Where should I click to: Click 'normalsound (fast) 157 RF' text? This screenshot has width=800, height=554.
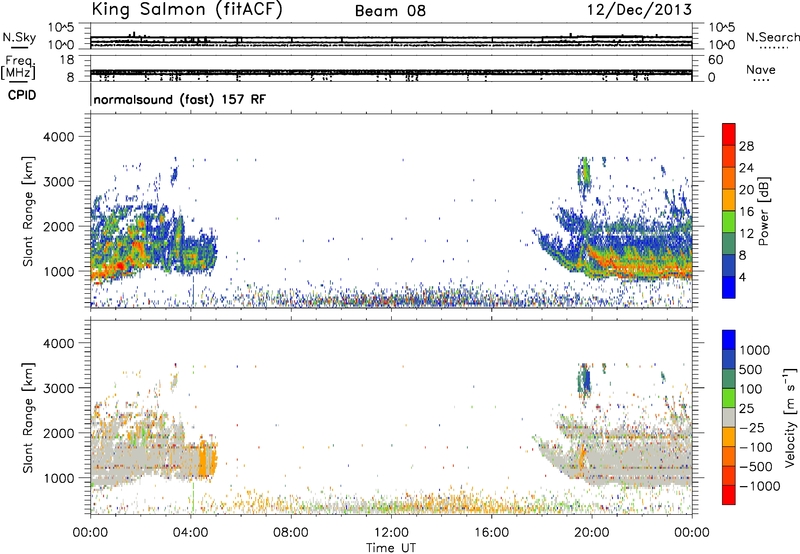point(180,99)
